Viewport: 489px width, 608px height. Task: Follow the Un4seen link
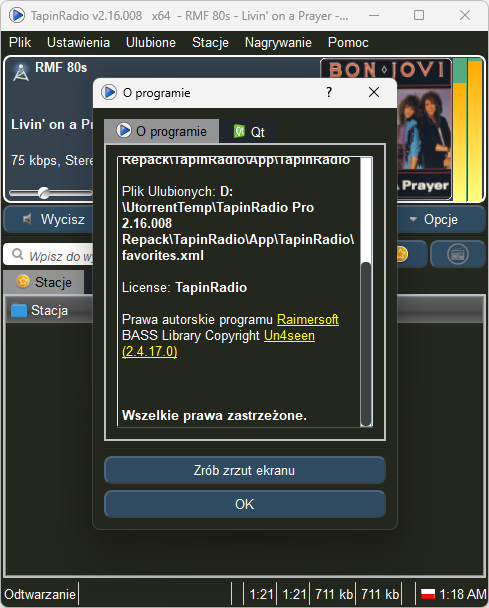tap(289, 335)
